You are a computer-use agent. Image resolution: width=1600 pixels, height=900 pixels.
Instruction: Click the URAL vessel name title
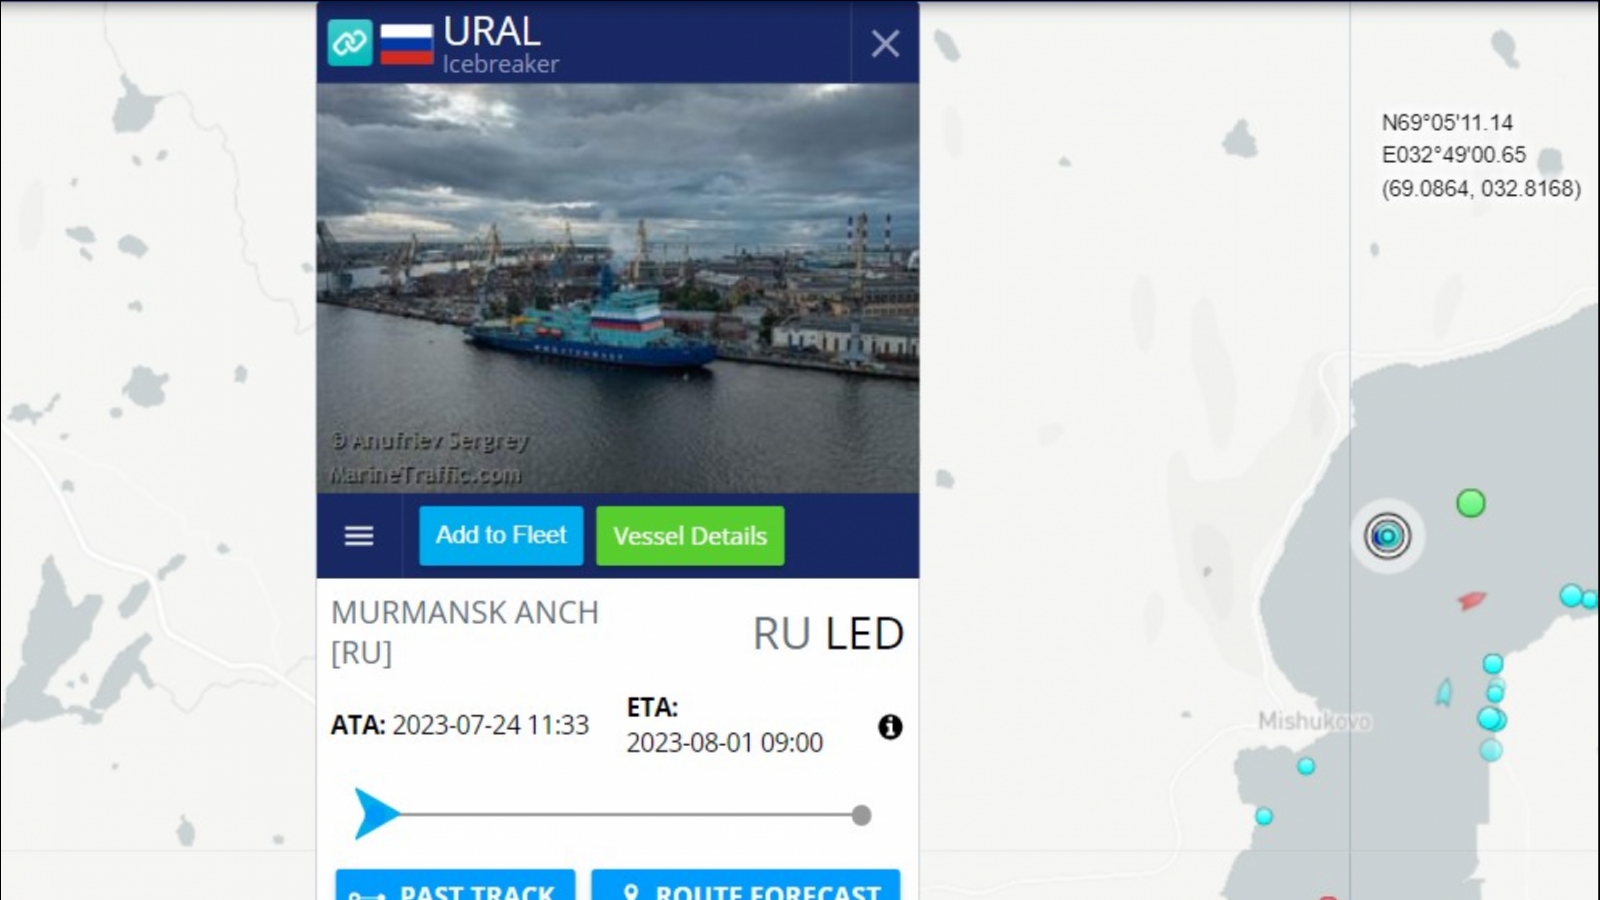point(492,32)
